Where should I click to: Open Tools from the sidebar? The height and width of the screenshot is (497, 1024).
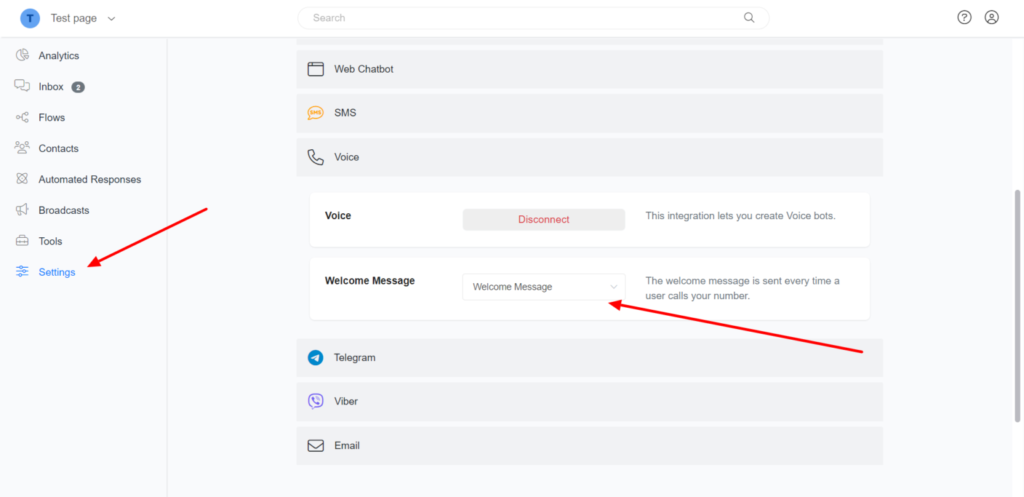point(50,241)
